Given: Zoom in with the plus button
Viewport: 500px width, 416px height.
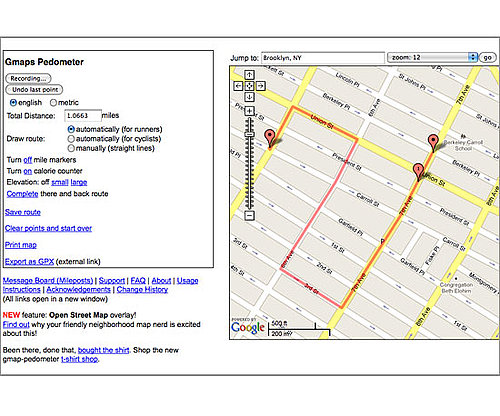Looking at the screenshot, I should (249, 111).
